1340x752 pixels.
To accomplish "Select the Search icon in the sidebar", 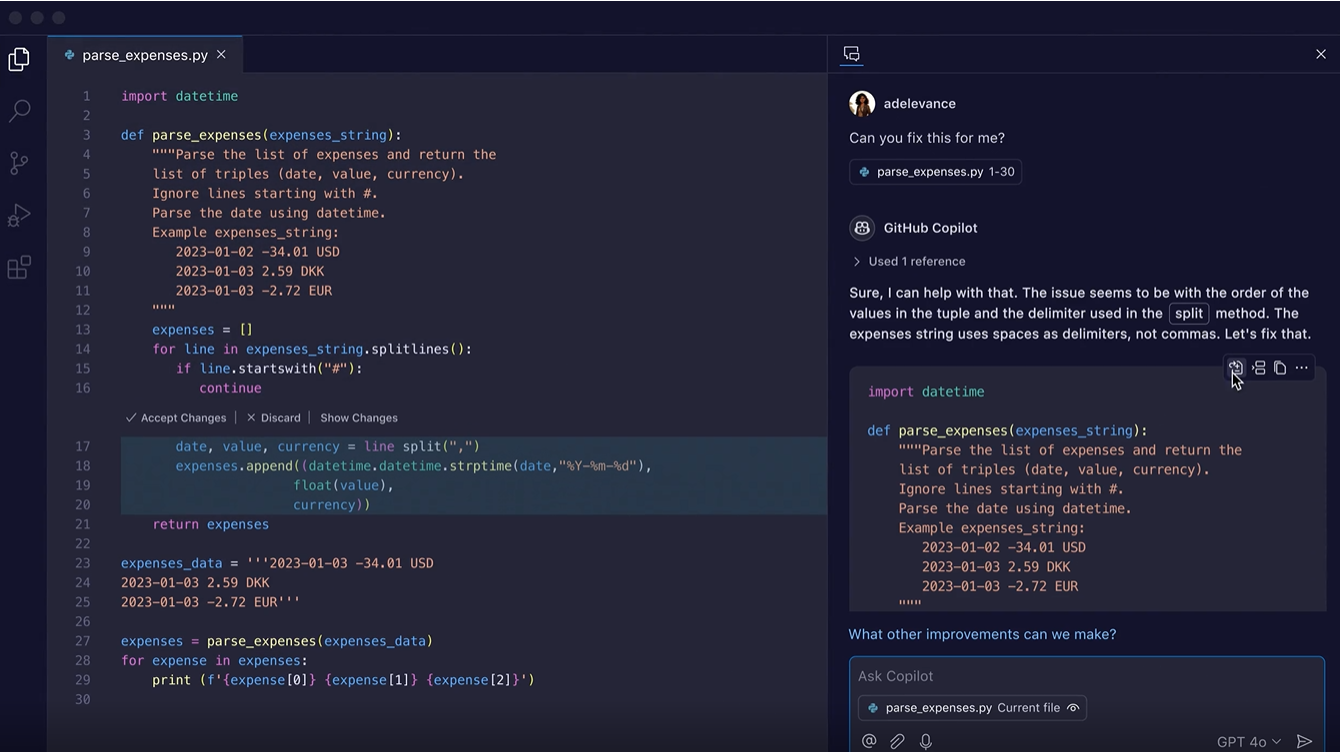I will coord(19,111).
